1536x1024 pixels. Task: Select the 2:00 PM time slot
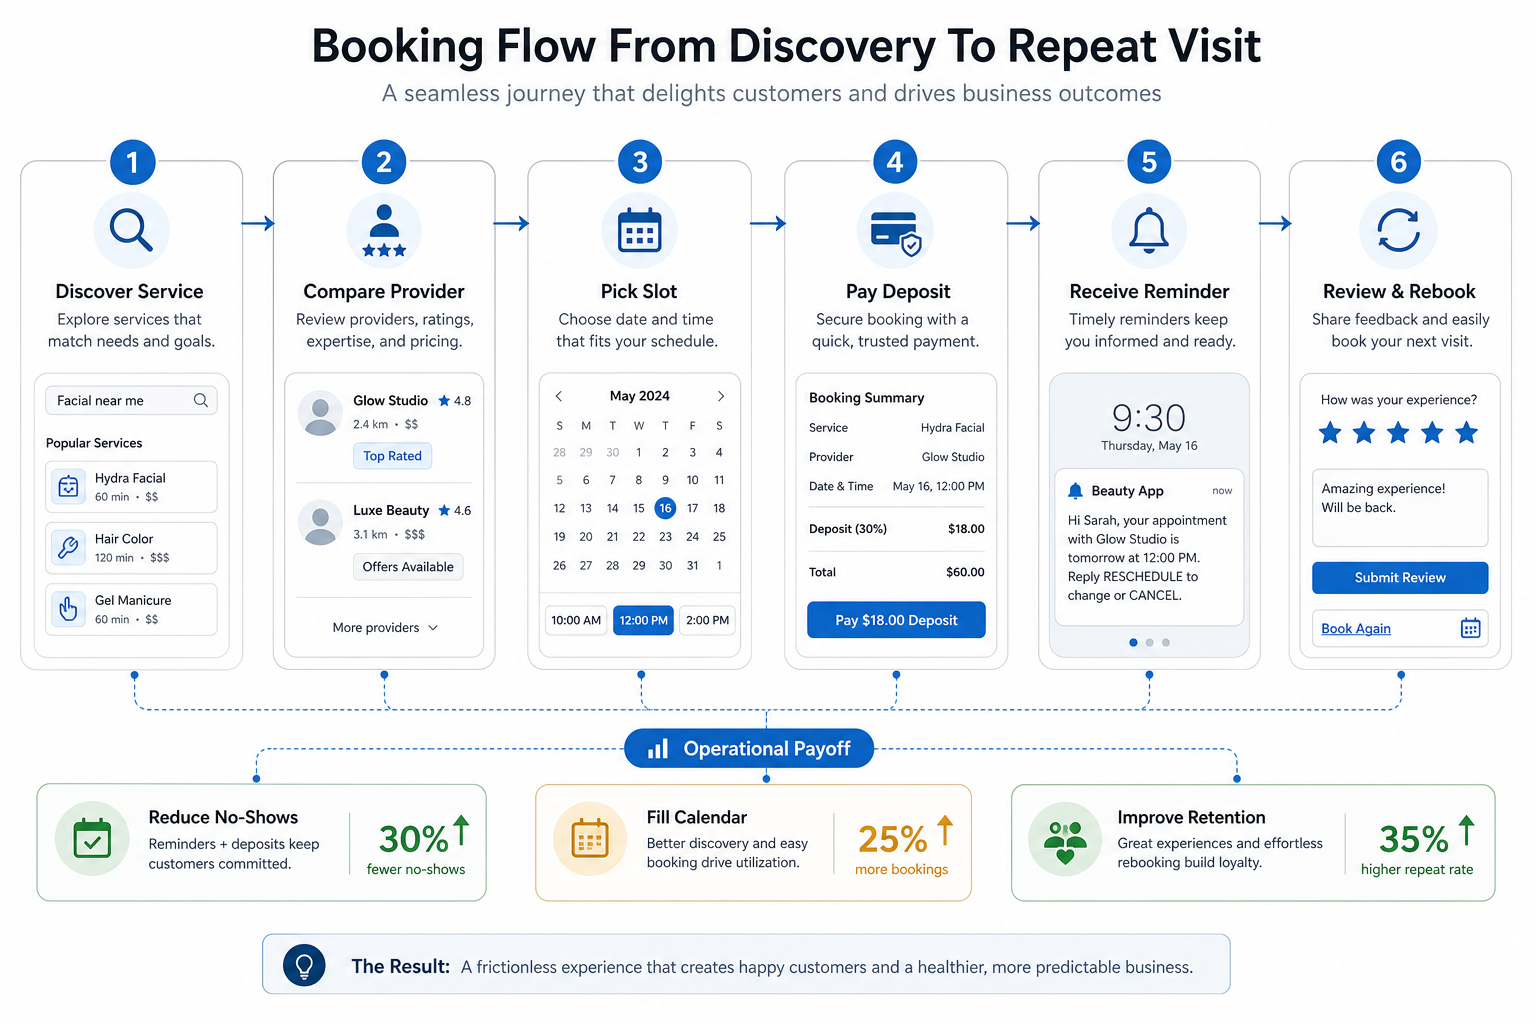click(x=707, y=620)
